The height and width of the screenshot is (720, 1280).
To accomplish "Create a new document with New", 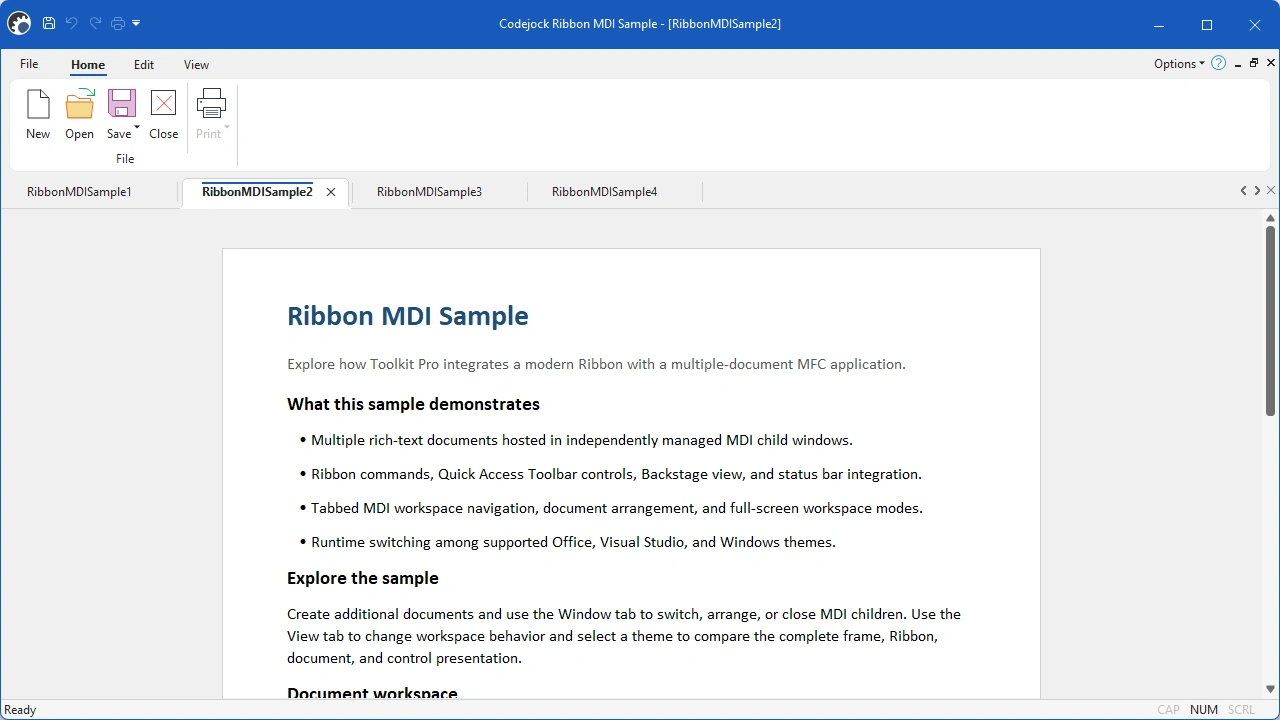I will point(38,115).
